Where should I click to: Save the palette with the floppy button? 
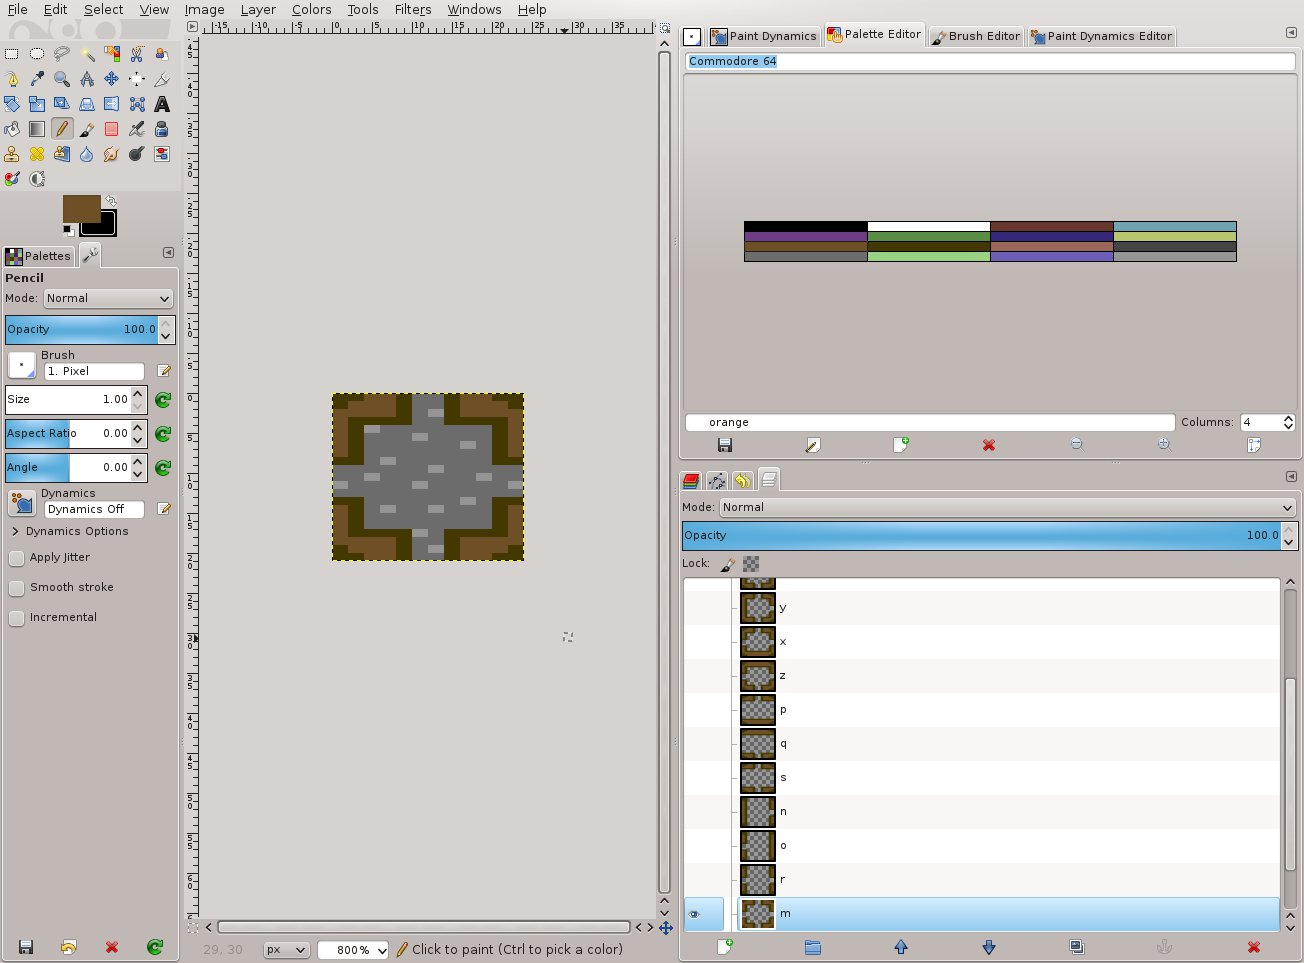pos(725,445)
